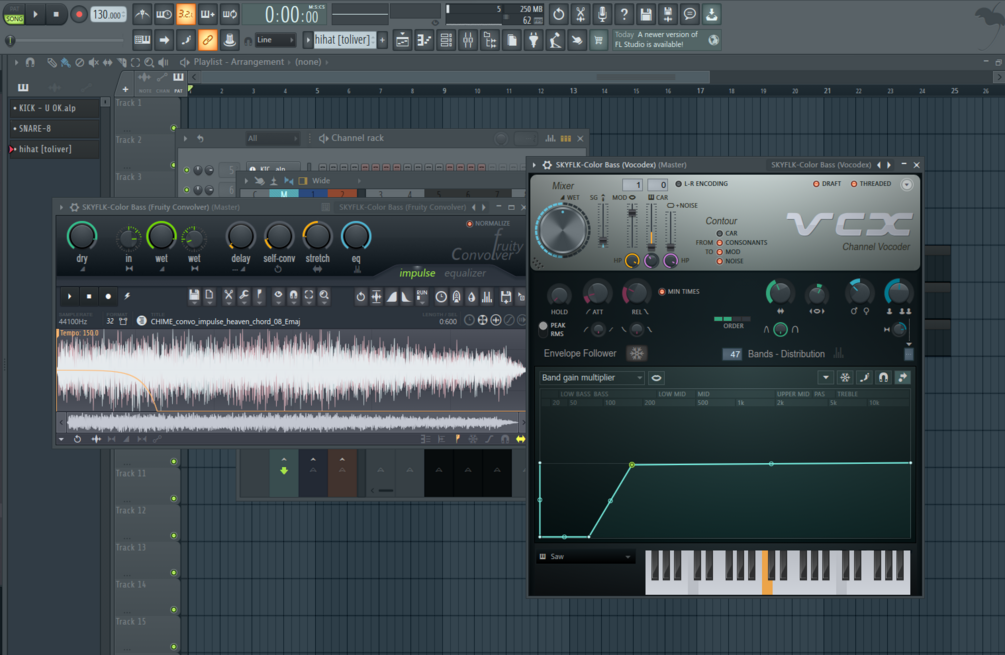Toggle the Contour NOISE option
This screenshot has height=655, width=1005.
[x=729, y=261]
